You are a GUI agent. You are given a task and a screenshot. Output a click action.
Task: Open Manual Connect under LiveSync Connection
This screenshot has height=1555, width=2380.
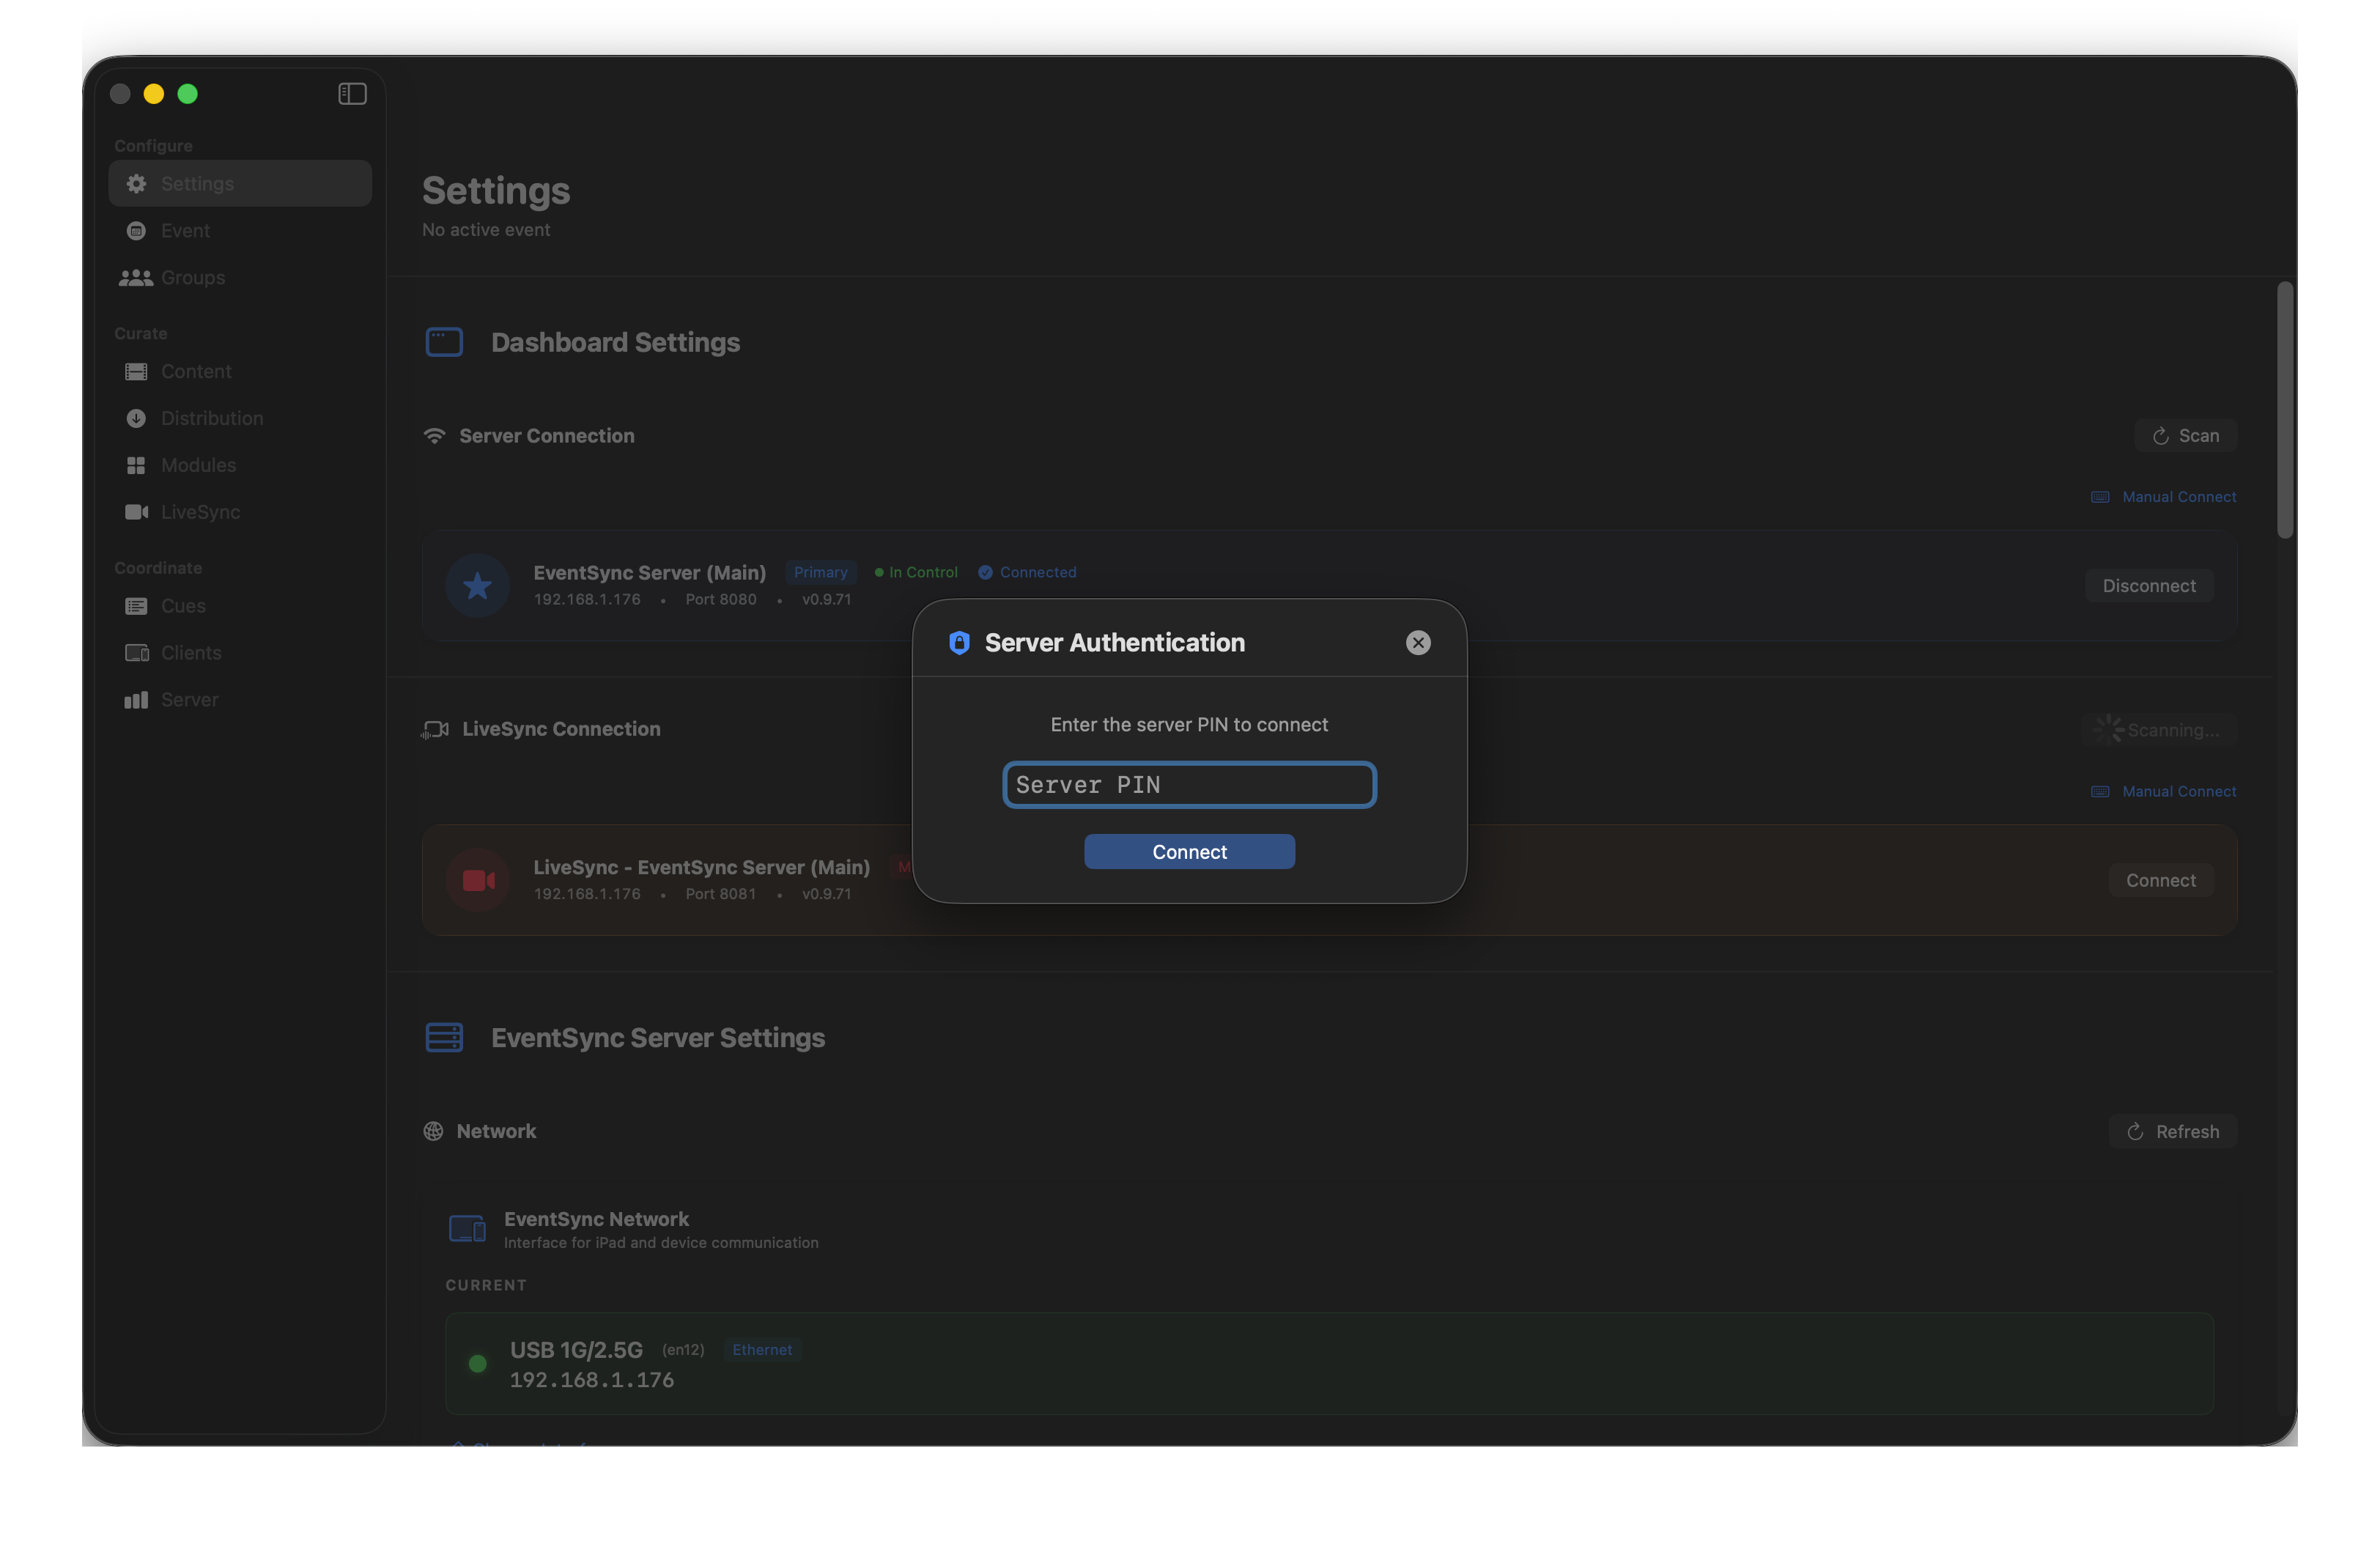pyautogui.click(x=2163, y=791)
